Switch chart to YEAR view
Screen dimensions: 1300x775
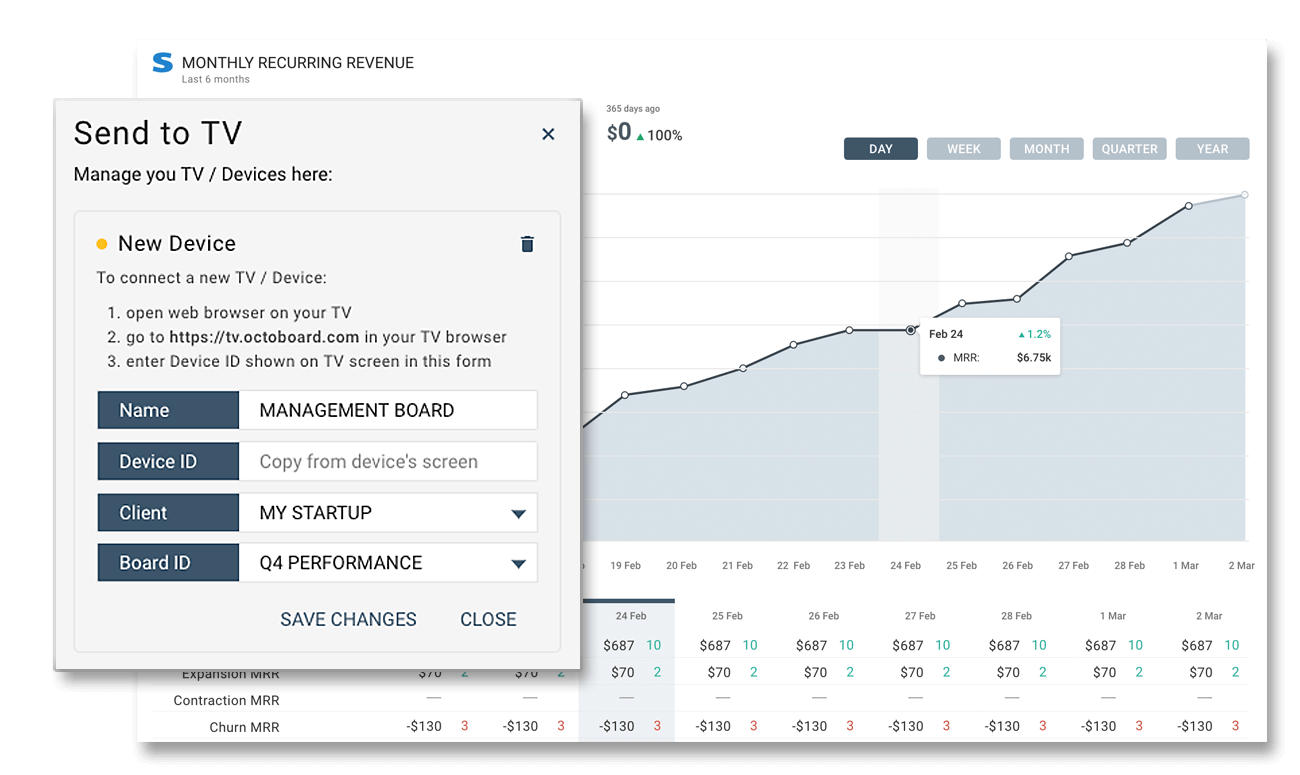coord(1212,149)
